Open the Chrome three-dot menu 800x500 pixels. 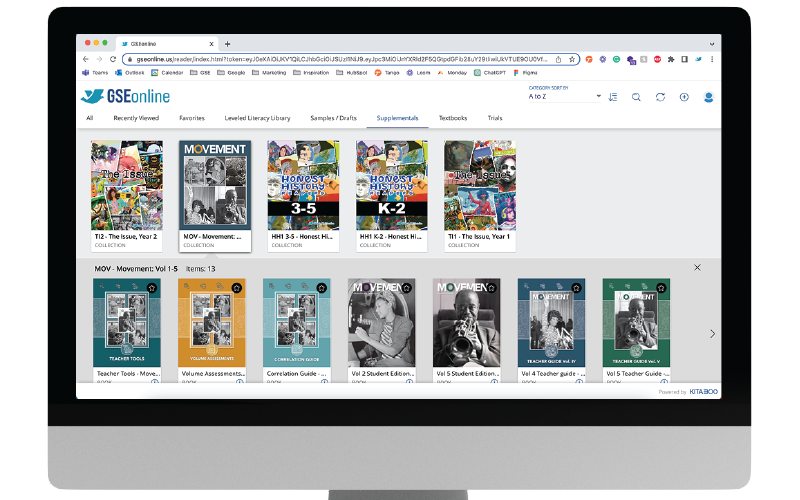point(712,59)
